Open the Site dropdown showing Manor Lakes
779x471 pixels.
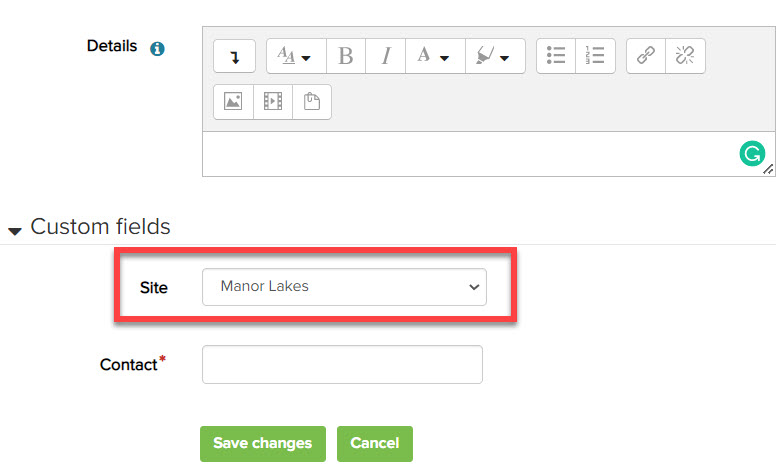click(344, 287)
